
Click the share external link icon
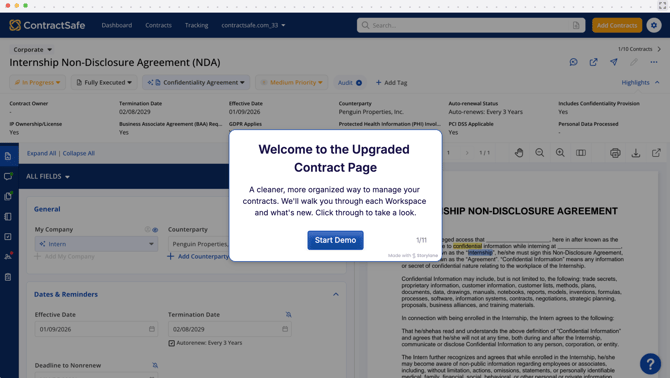coord(594,62)
